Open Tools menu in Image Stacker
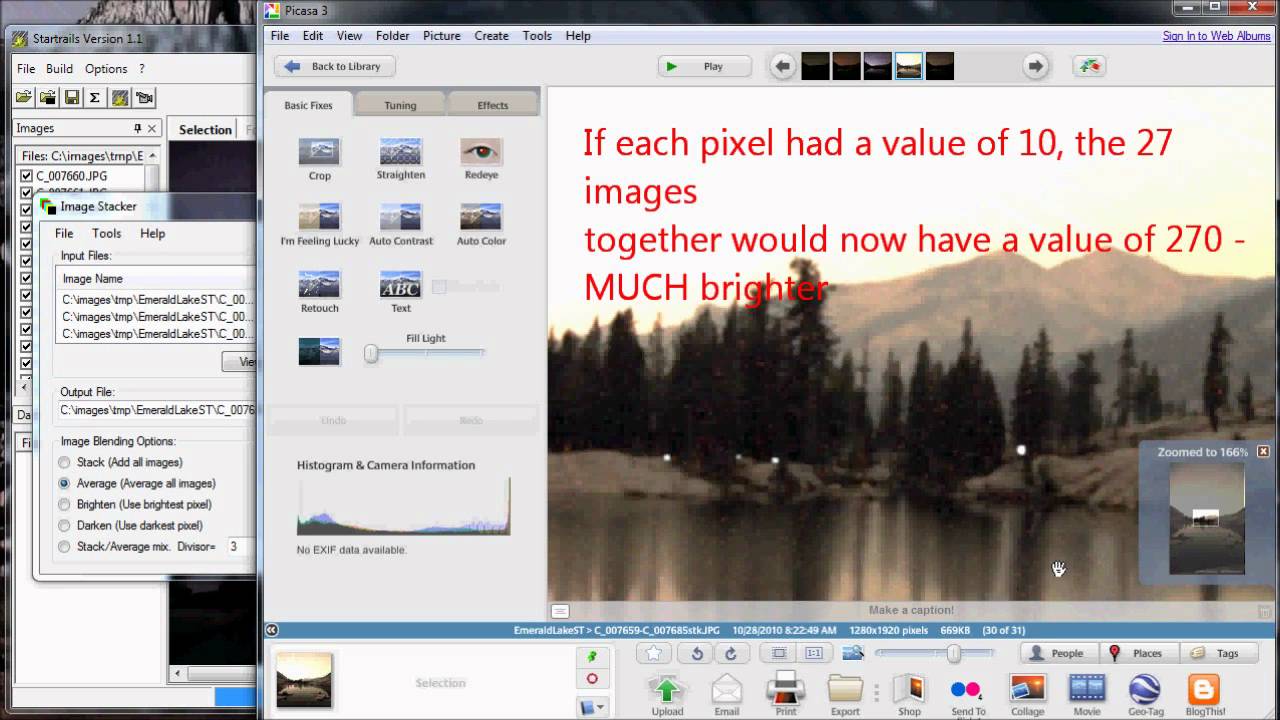 [x=106, y=233]
